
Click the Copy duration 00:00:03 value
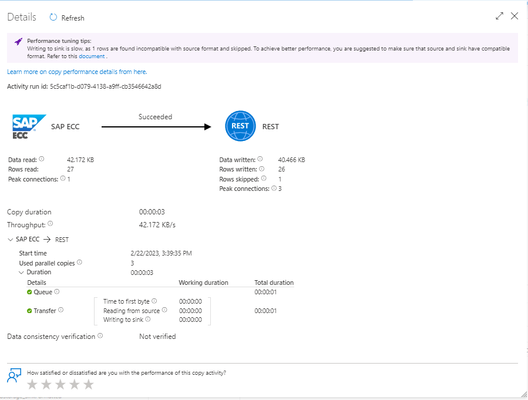click(152, 212)
